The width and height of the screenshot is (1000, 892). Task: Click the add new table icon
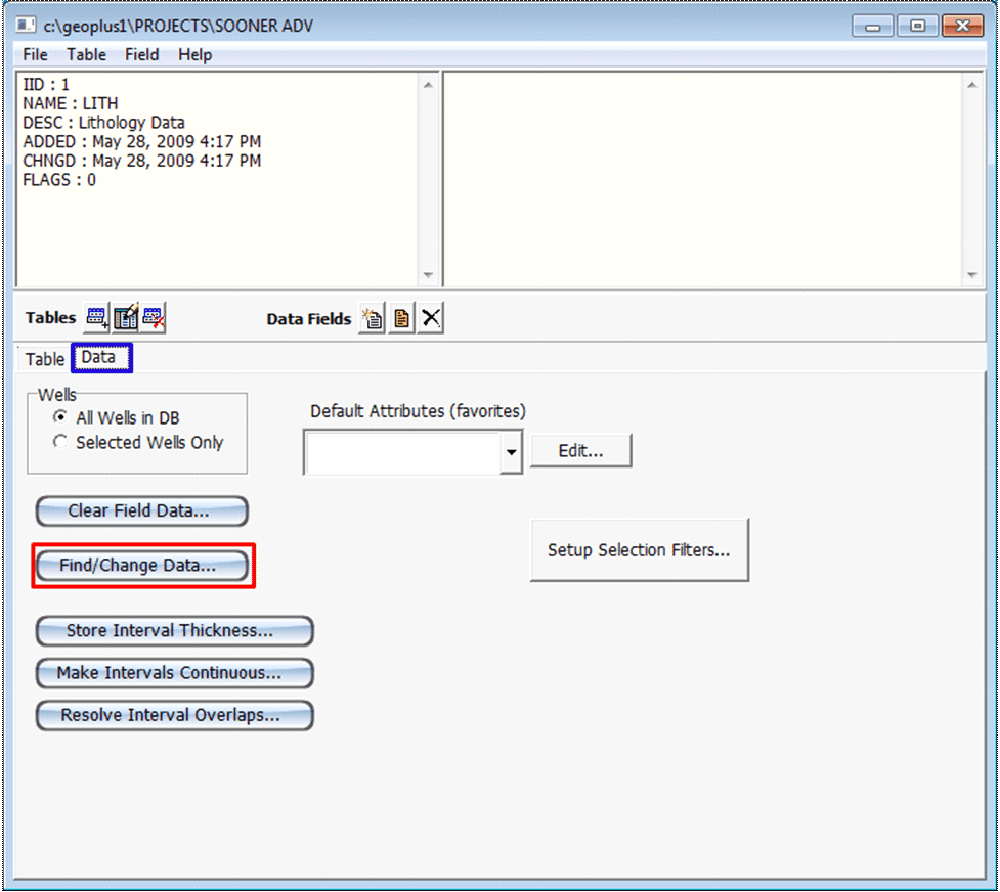click(97, 319)
